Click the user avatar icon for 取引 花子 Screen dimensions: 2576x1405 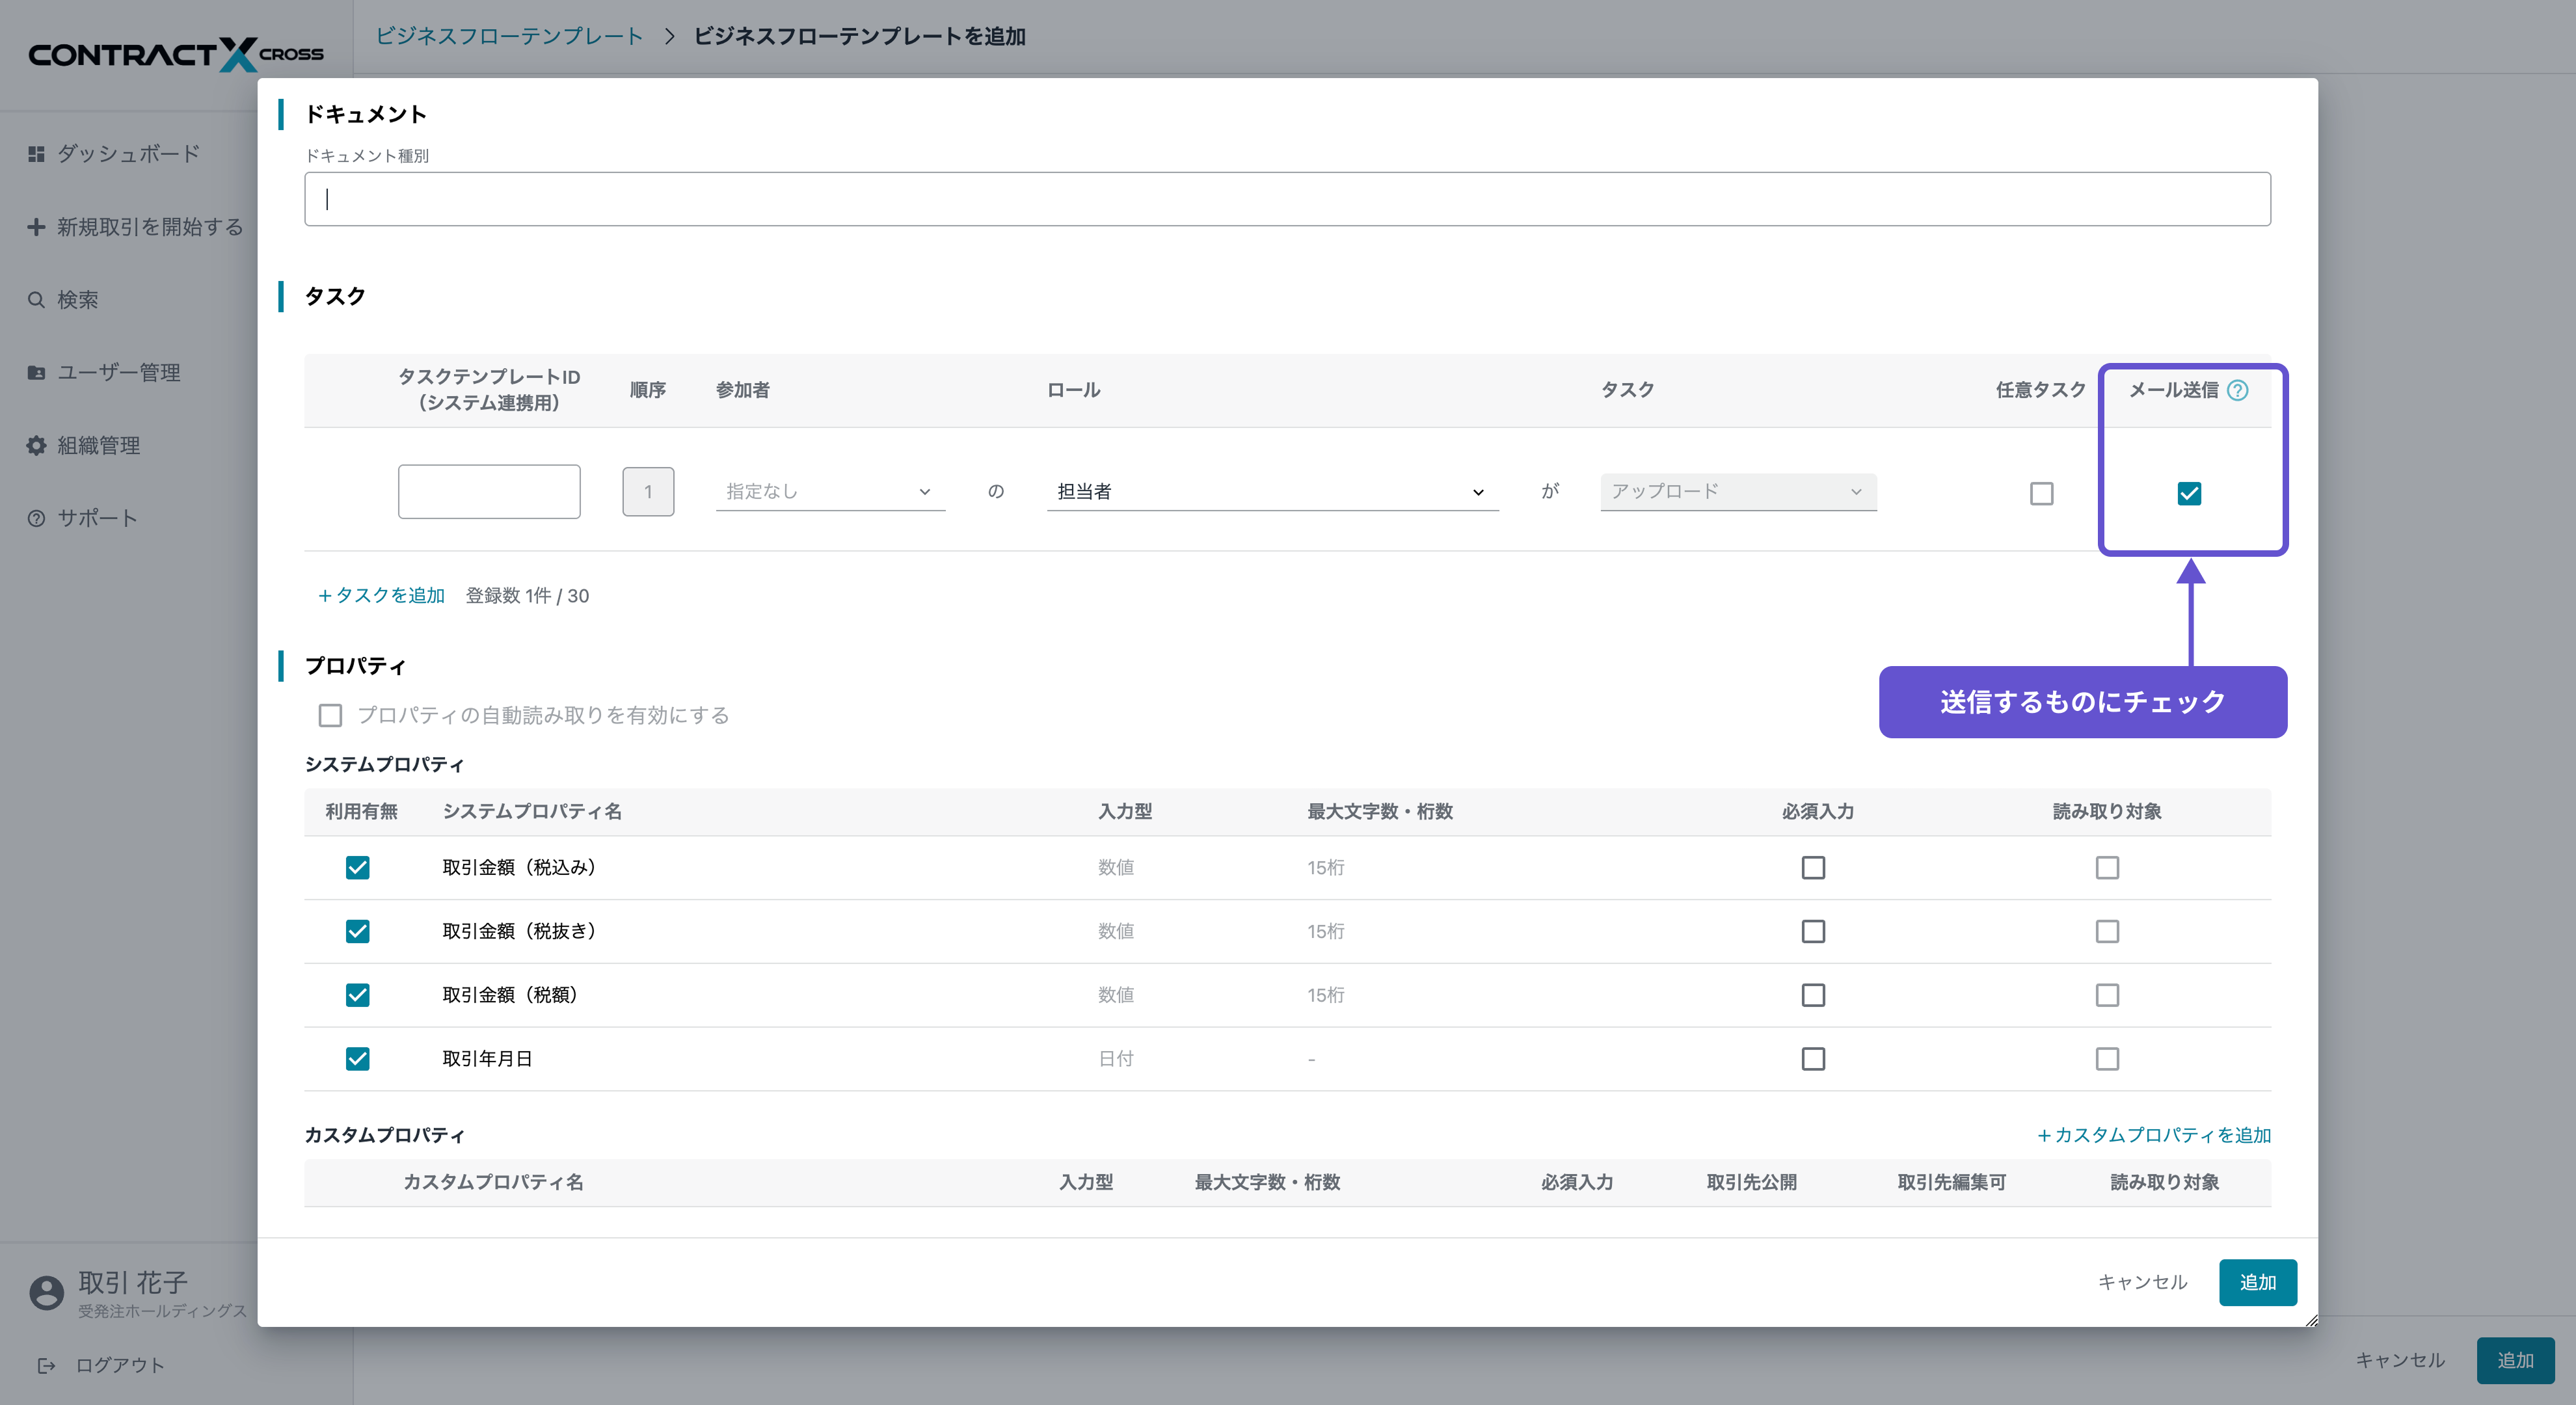click(46, 1293)
